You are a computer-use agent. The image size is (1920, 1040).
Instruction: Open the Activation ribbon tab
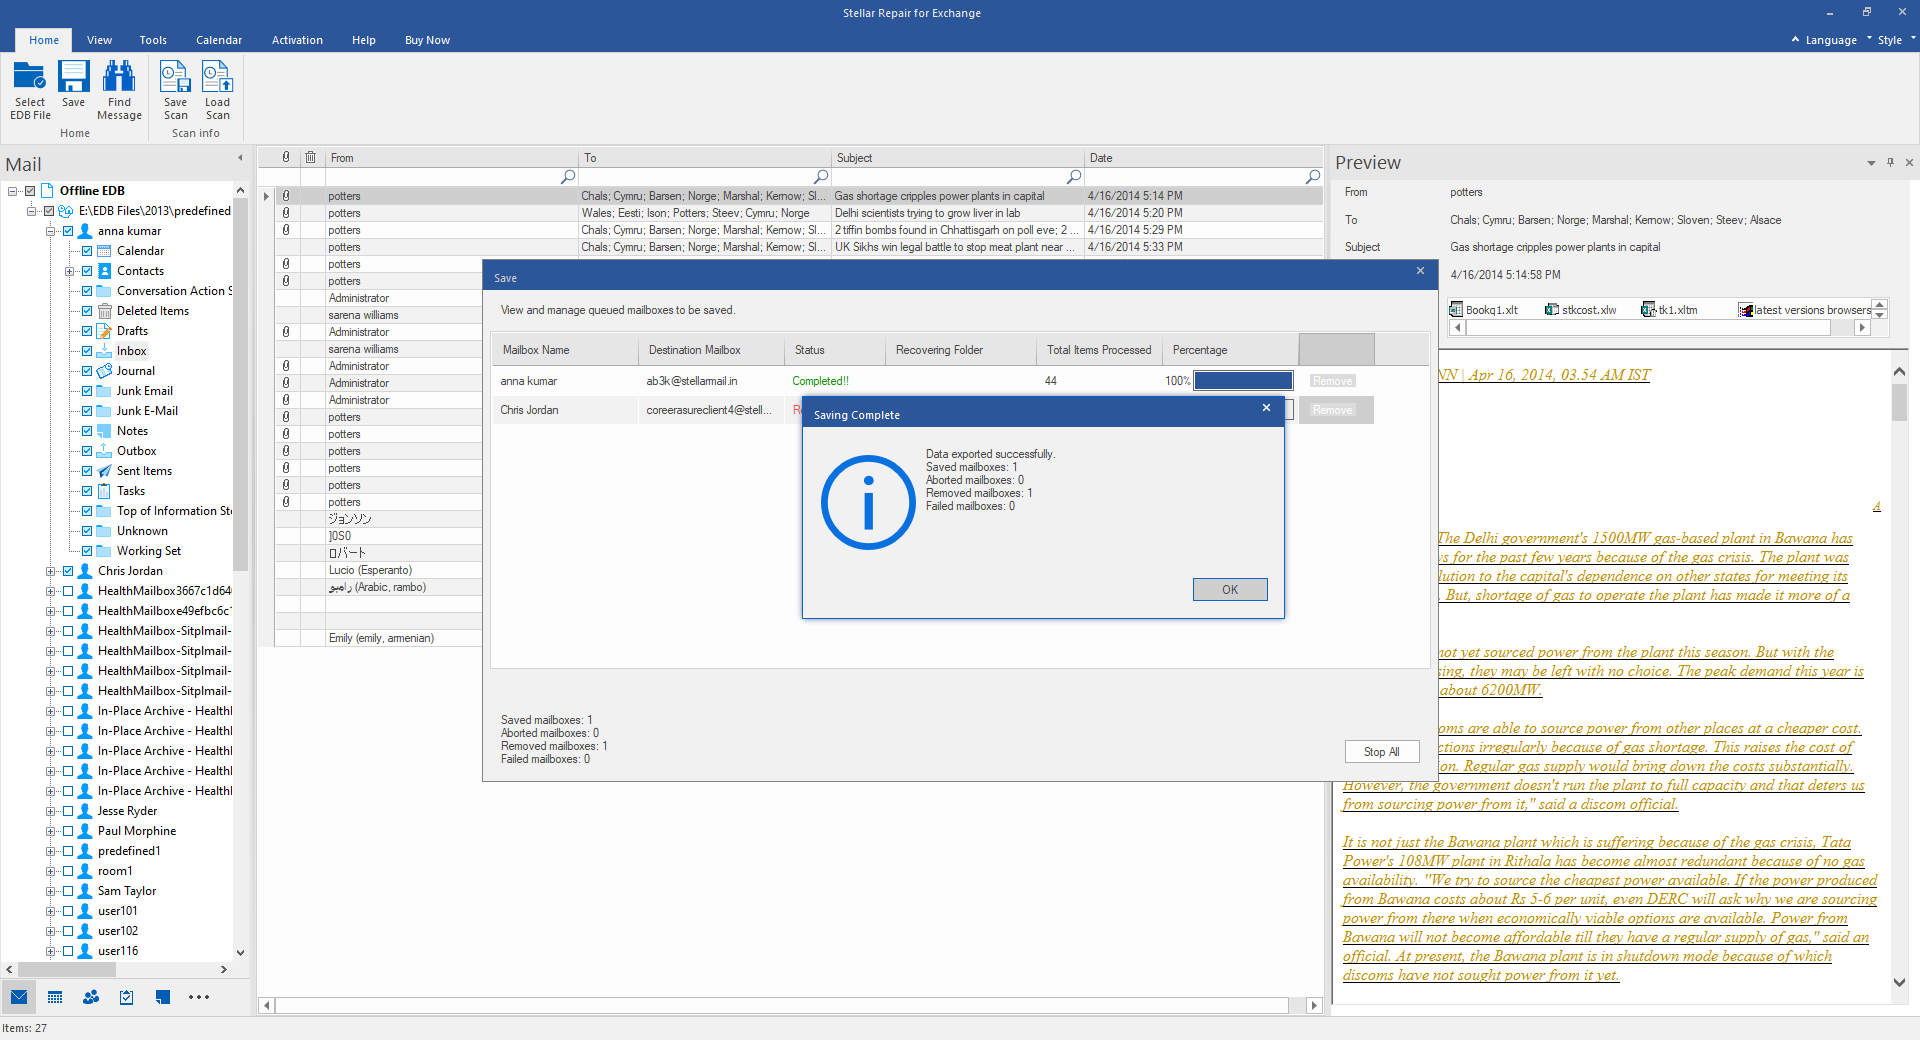pyautogui.click(x=297, y=40)
